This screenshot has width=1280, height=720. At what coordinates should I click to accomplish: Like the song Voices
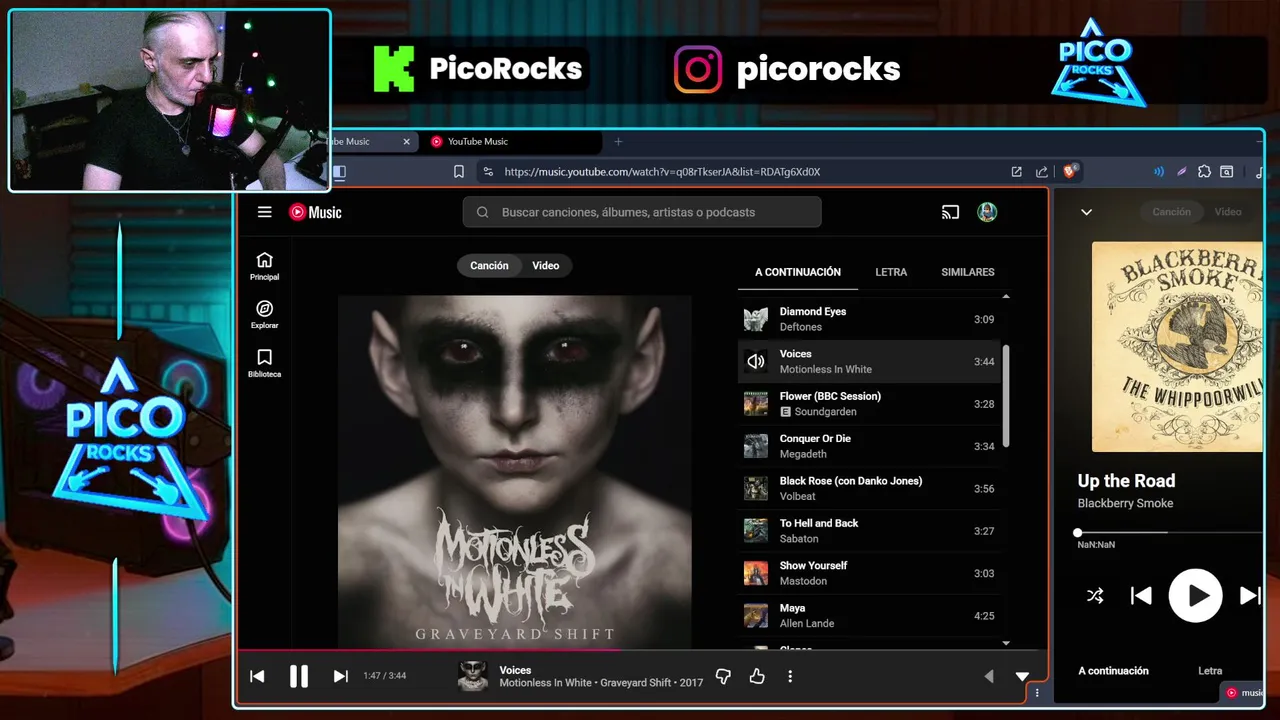click(757, 677)
